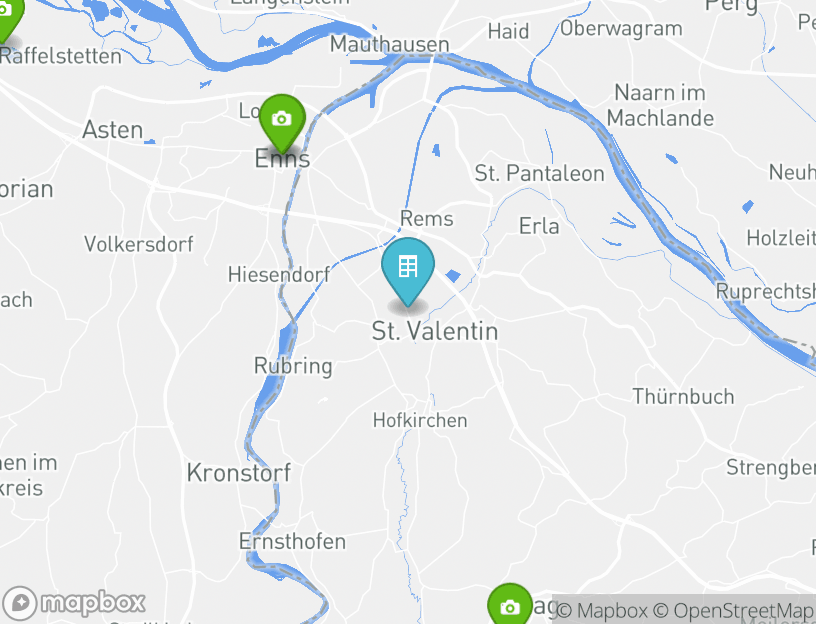Select the Volkersdorf place label
The width and height of the screenshot is (816, 624).
pyautogui.click(x=139, y=244)
